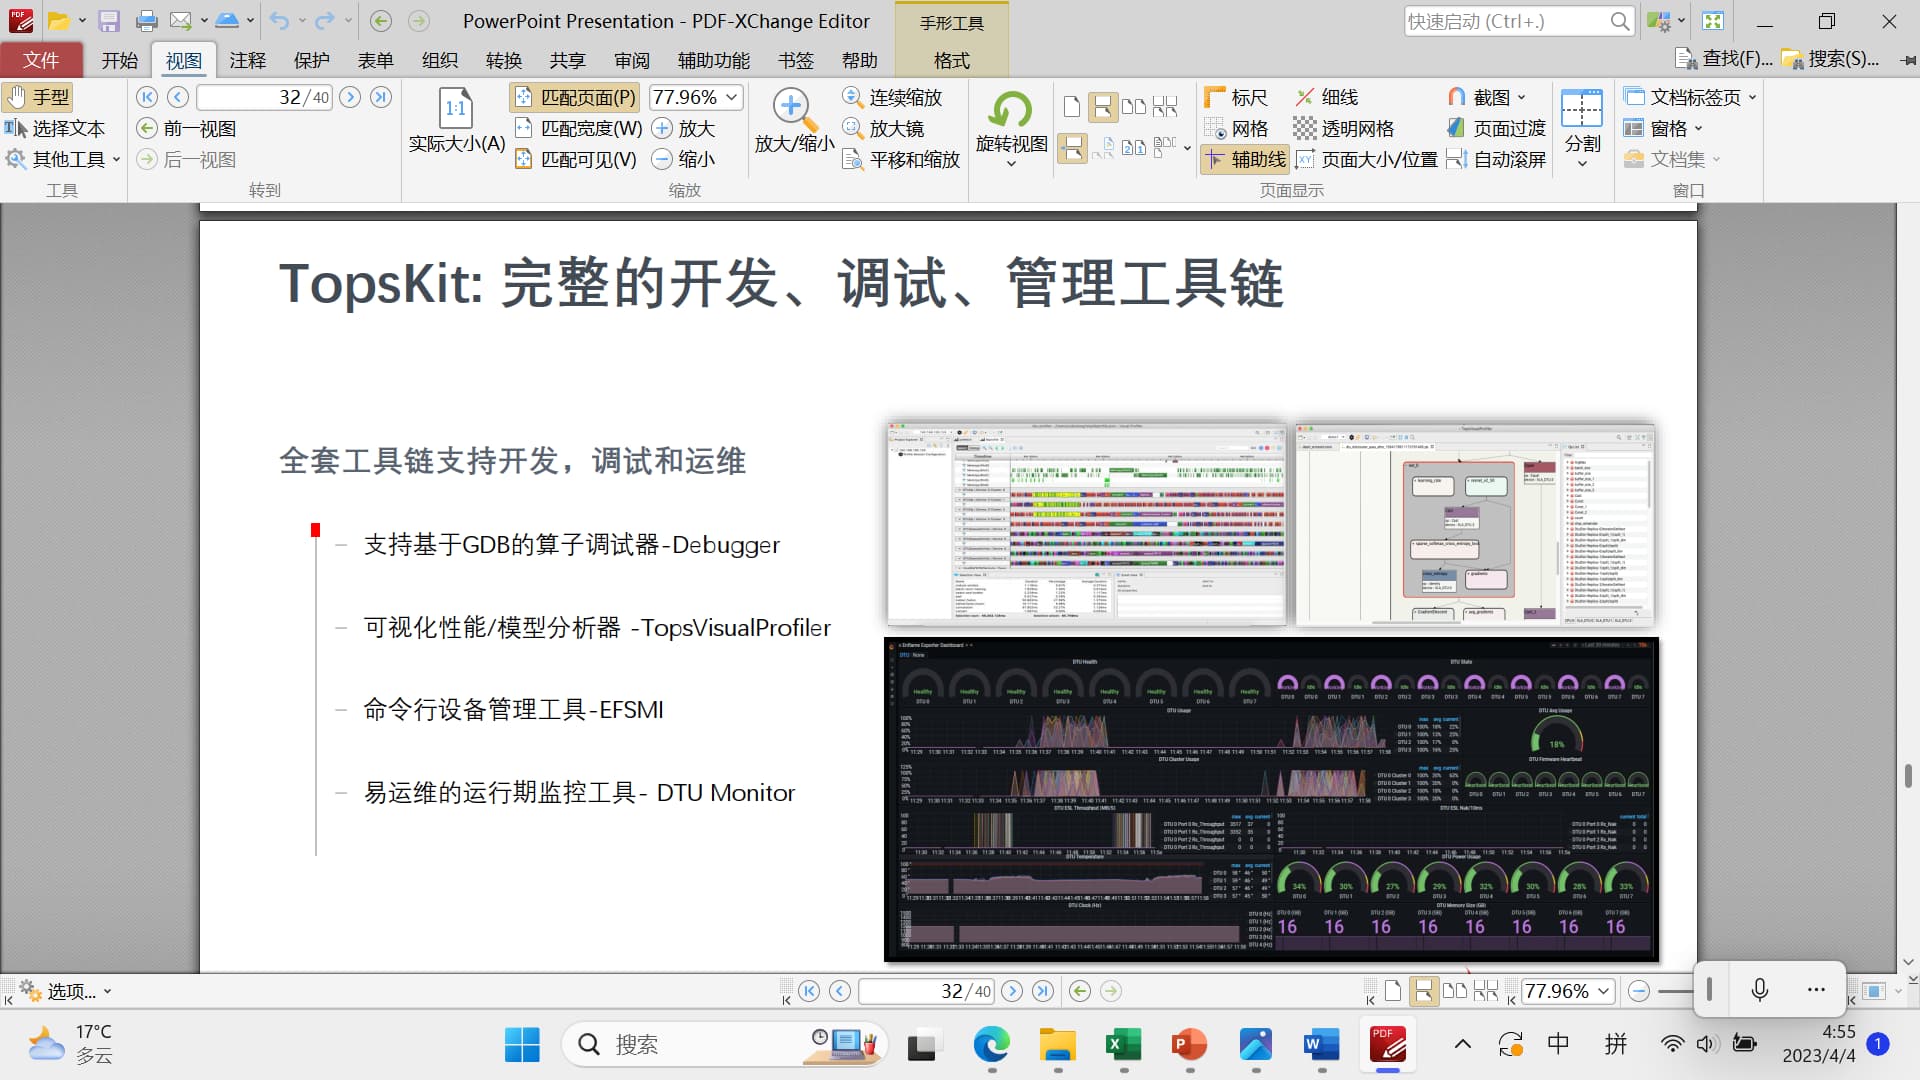Click 搜索(S) search button

pos(1830,59)
